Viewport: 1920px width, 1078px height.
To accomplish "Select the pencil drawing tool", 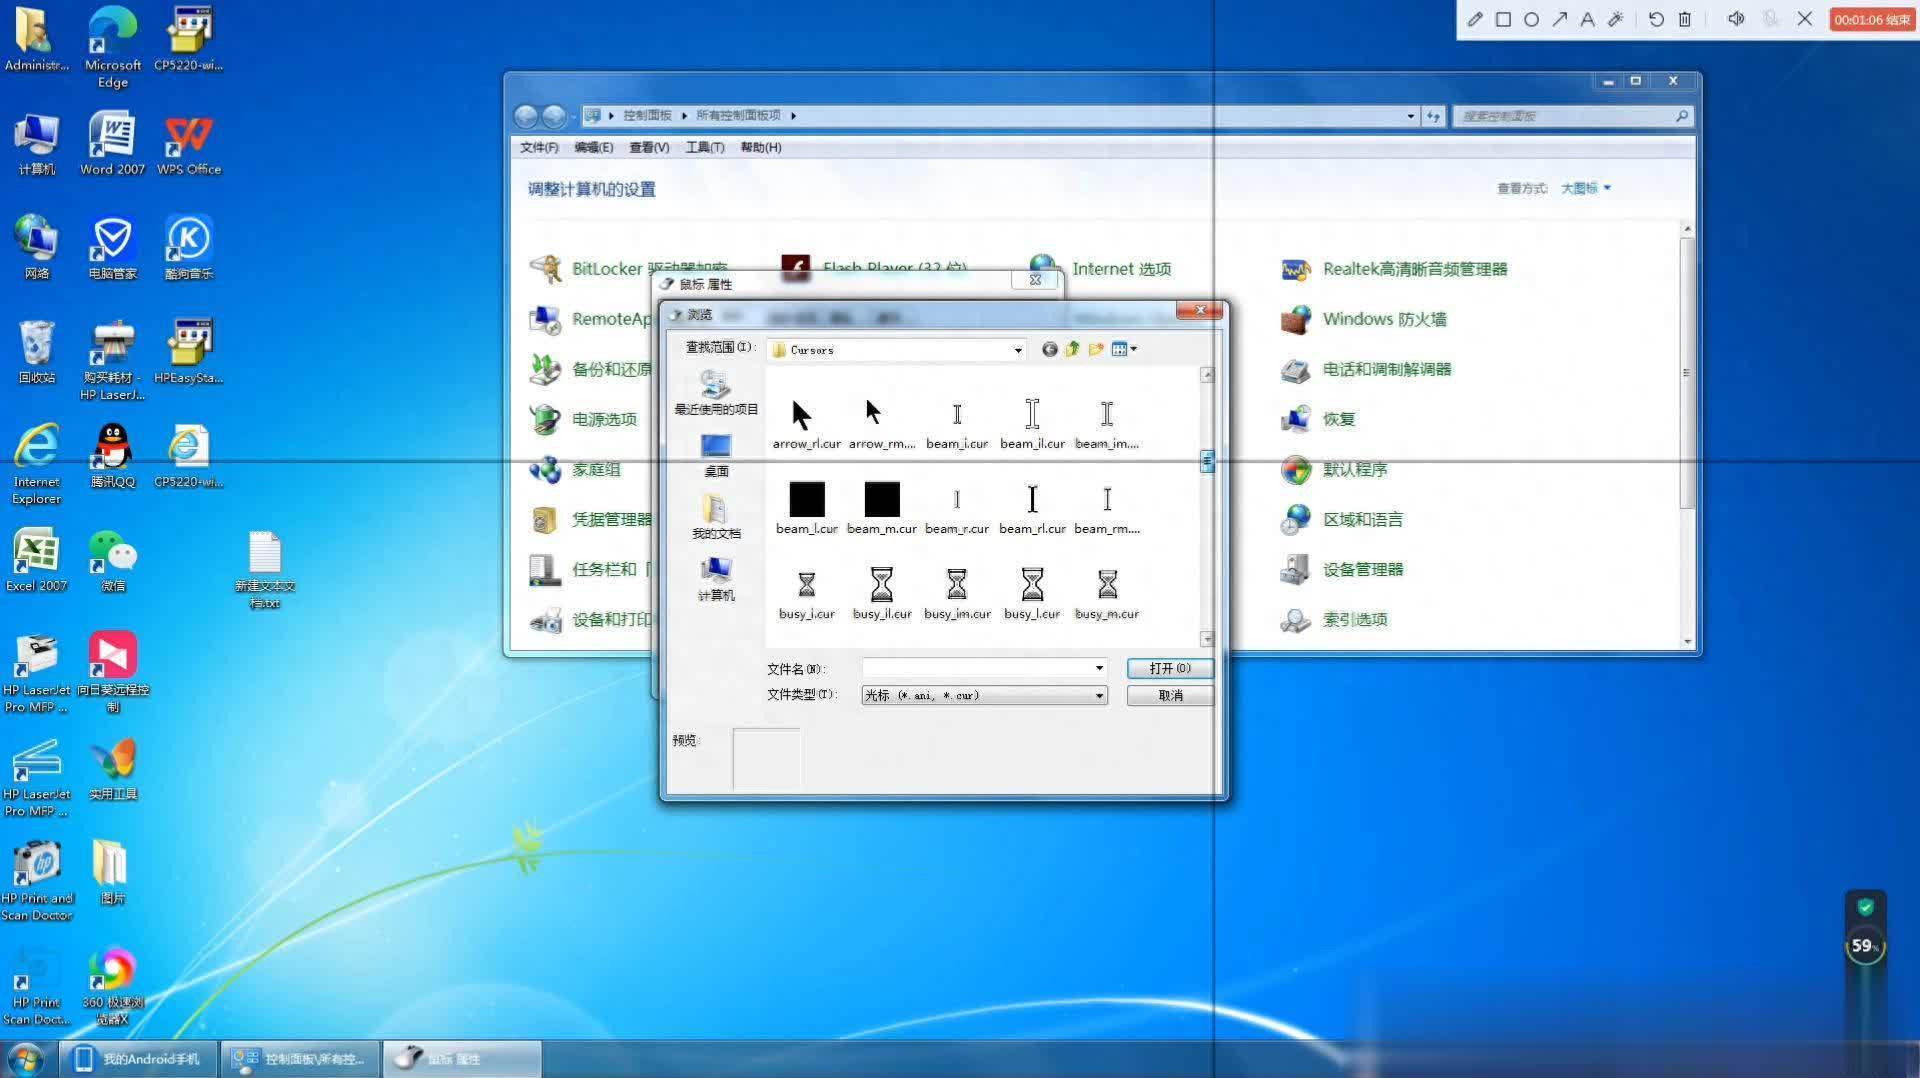I will pos(1474,19).
